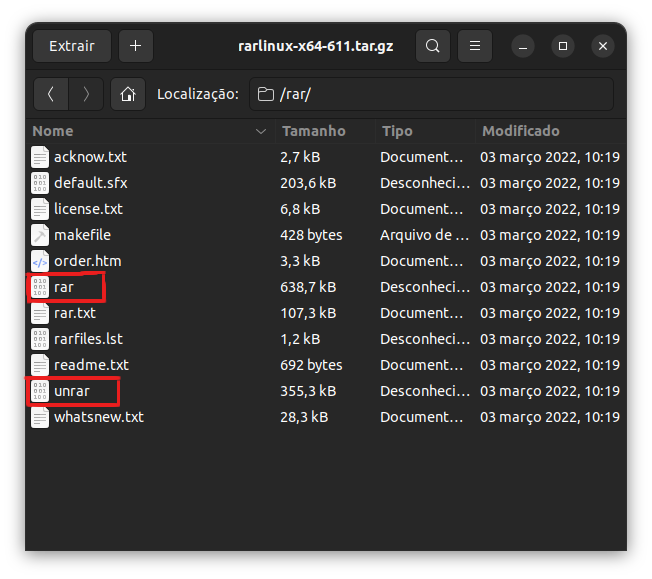Select the acknow.txt file icon
Image resolution: width=652 pixels, height=579 pixels.
click(x=40, y=157)
